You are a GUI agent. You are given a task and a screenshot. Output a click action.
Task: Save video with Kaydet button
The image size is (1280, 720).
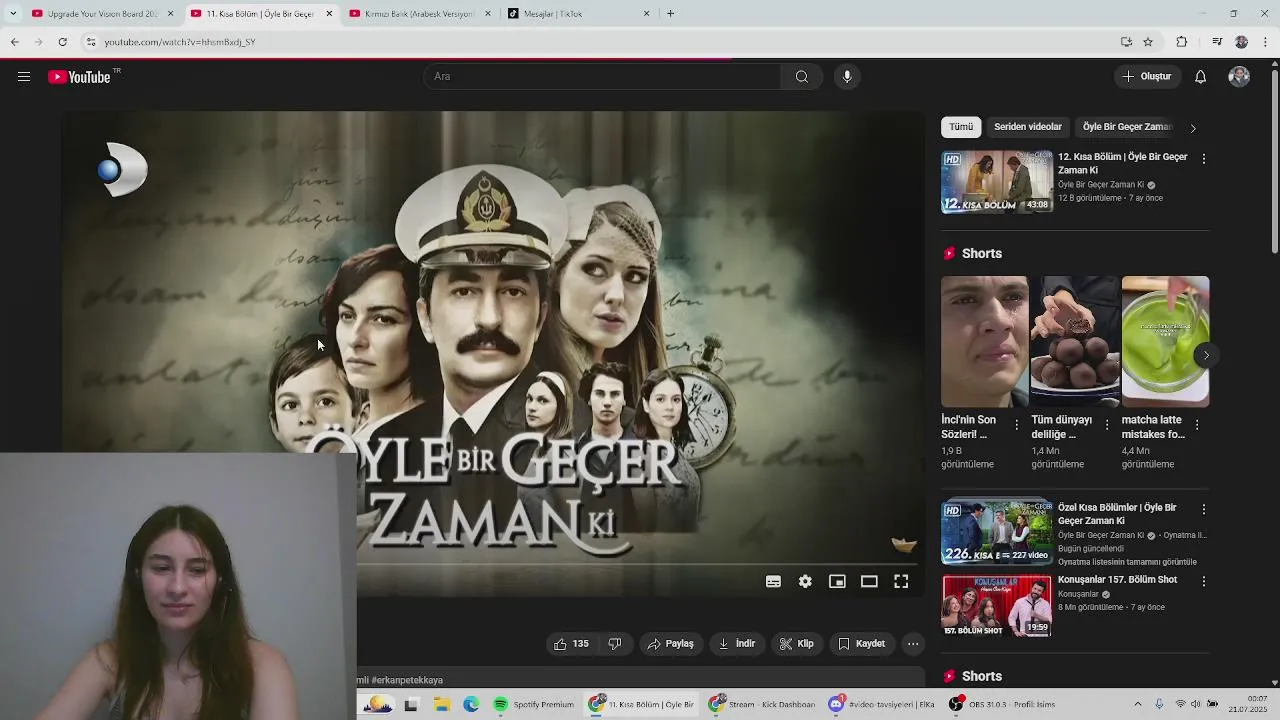(x=862, y=644)
